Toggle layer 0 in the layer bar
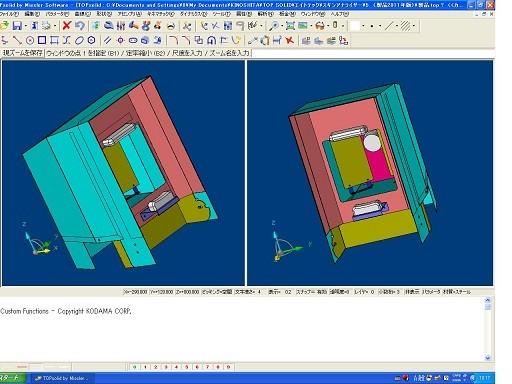 (x=135, y=367)
